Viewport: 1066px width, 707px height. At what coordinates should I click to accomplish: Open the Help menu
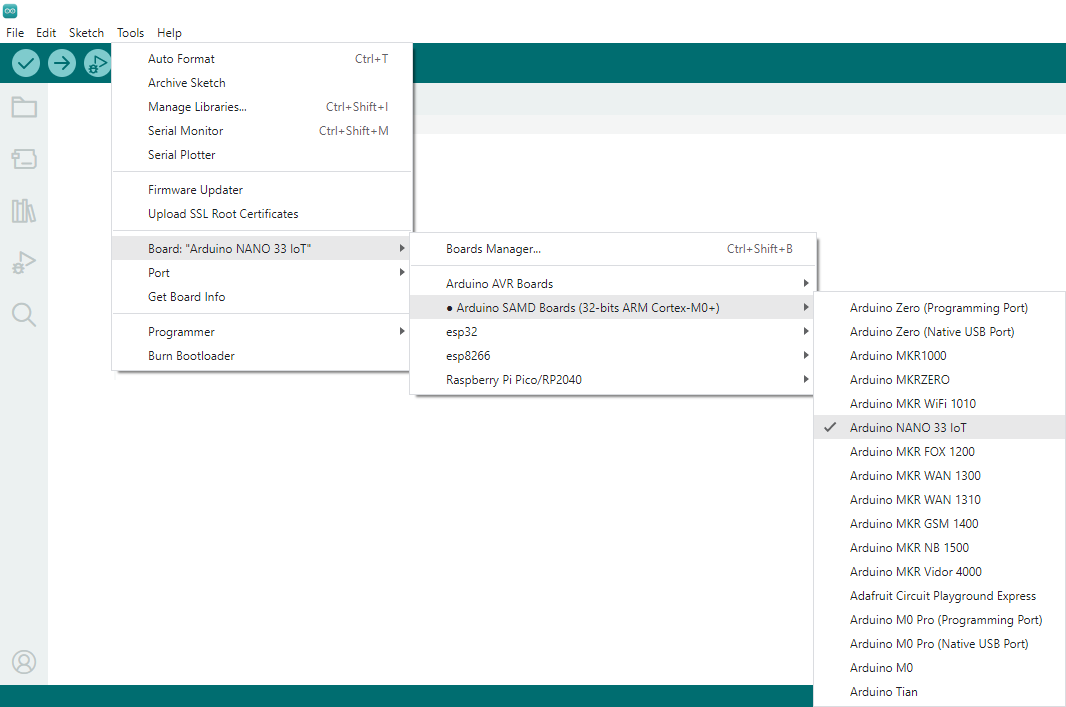tap(169, 33)
